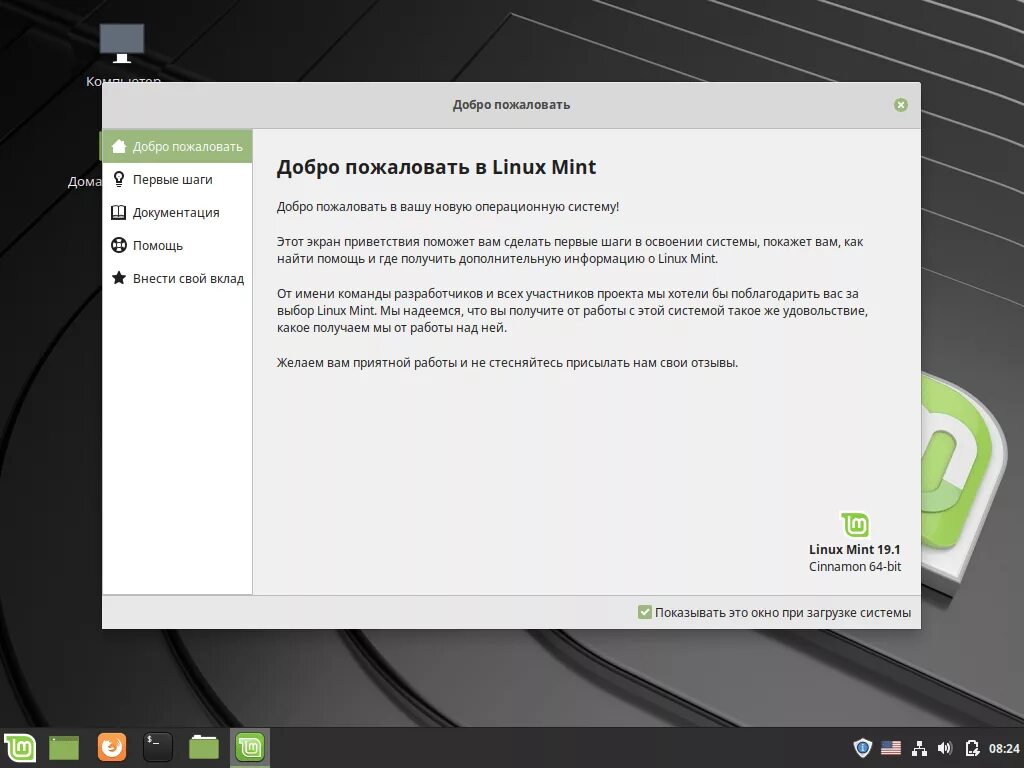Click the show desktop icon in panel

[64, 748]
